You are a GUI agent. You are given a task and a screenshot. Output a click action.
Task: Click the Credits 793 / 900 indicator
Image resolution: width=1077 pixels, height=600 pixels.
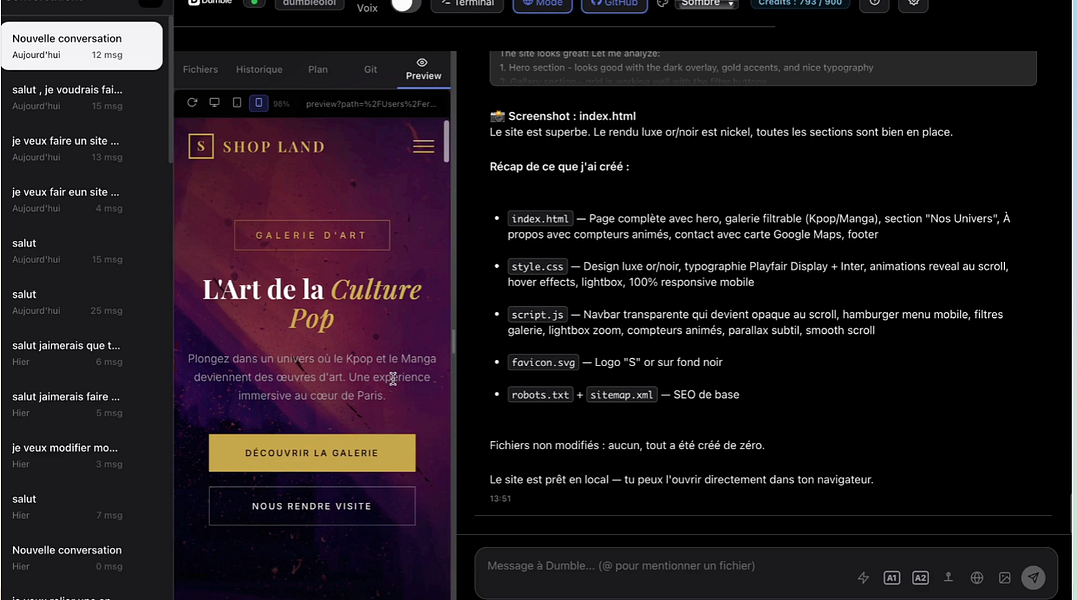(x=800, y=3)
